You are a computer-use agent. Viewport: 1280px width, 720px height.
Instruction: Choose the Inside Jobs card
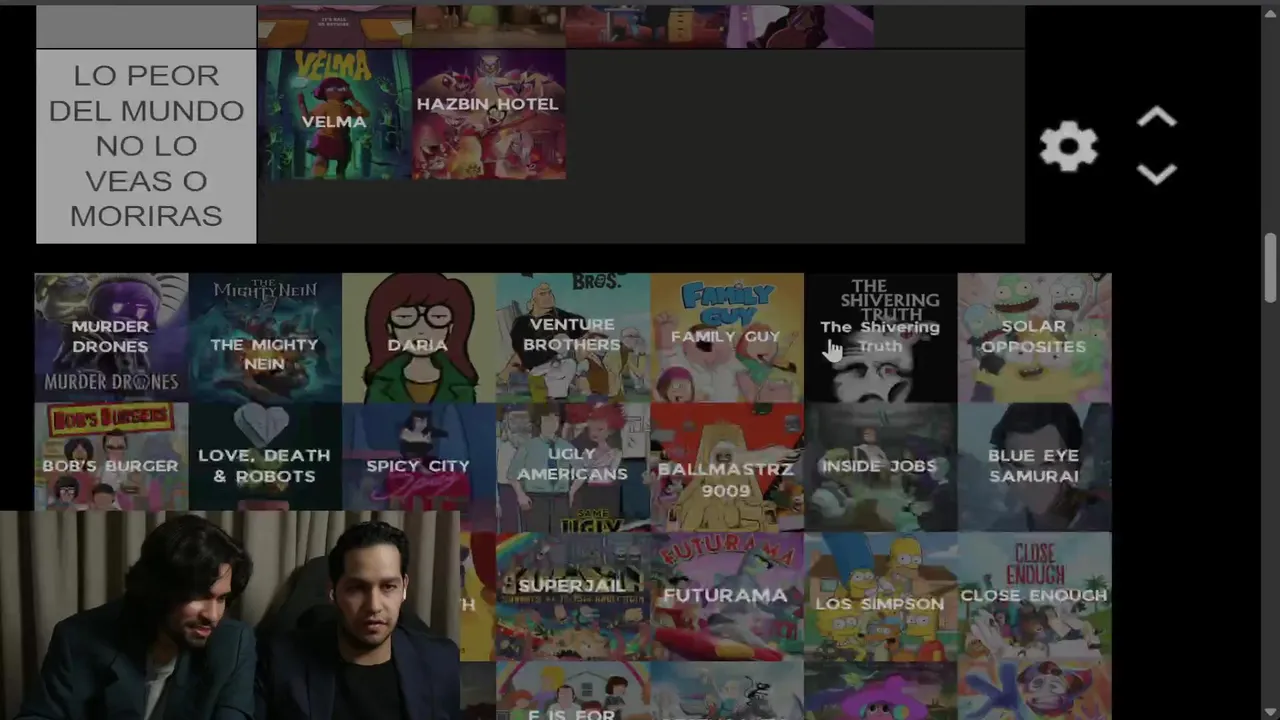click(x=880, y=467)
